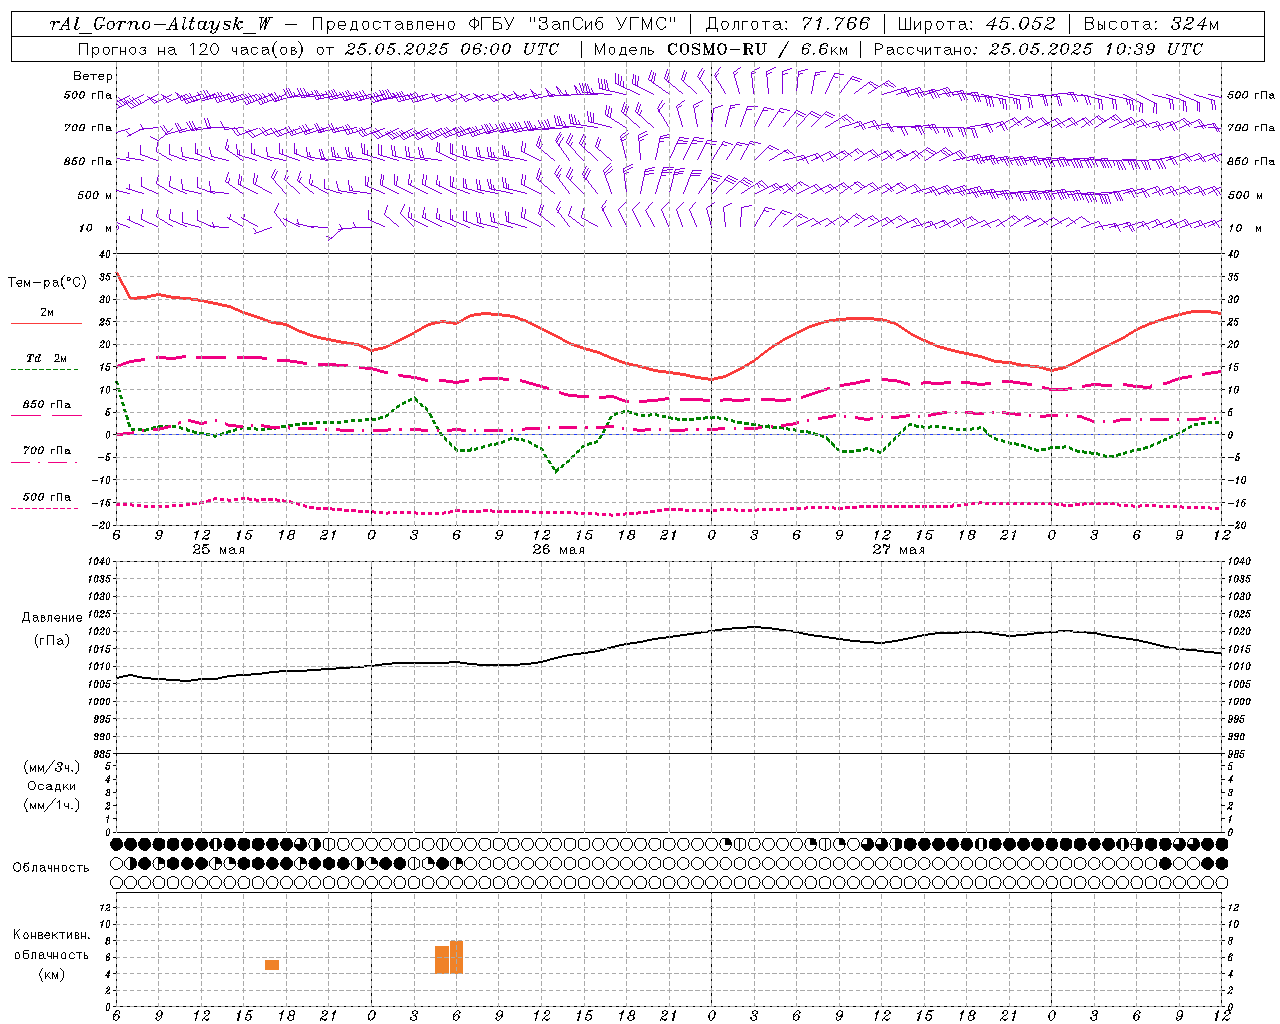Click the (км) unit under convective cloudiness

(52, 974)
